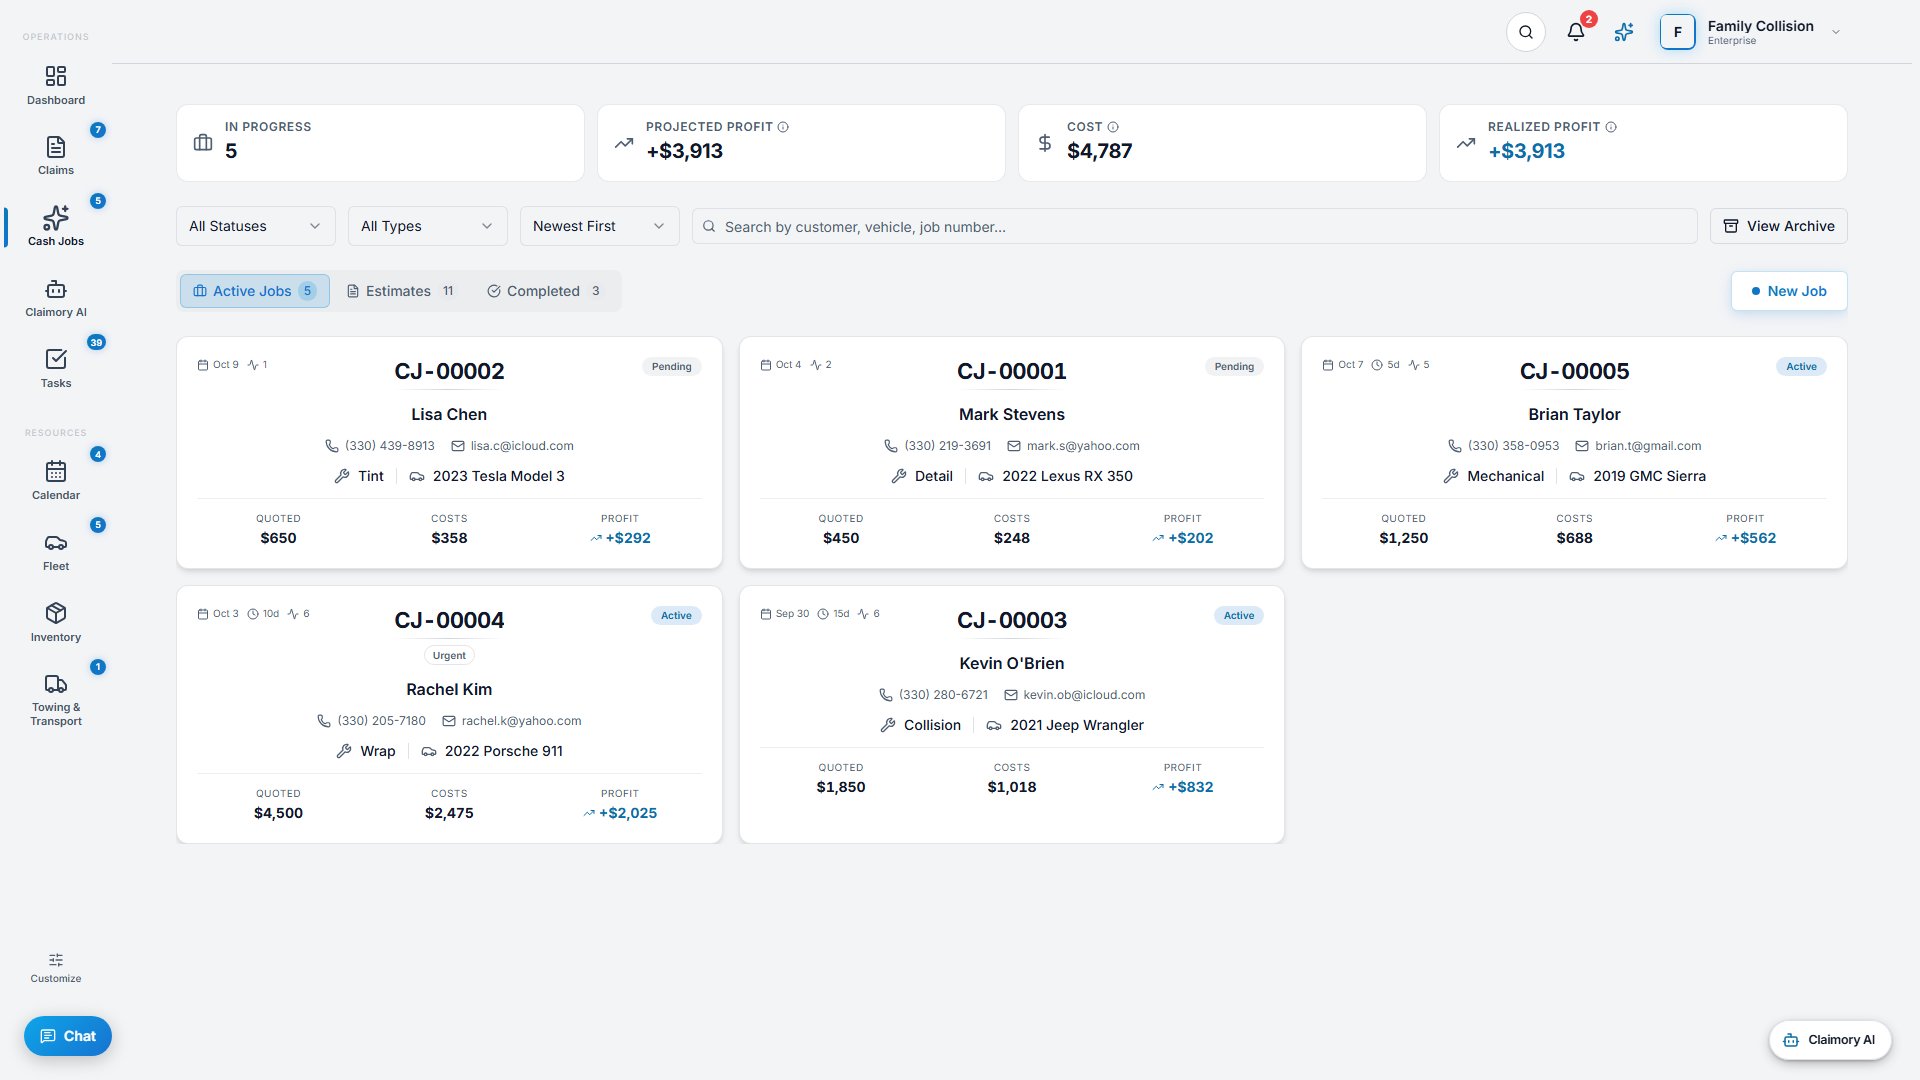Open notifications bell icon
The image size is (1920, 1080).
coord(1576,32)
